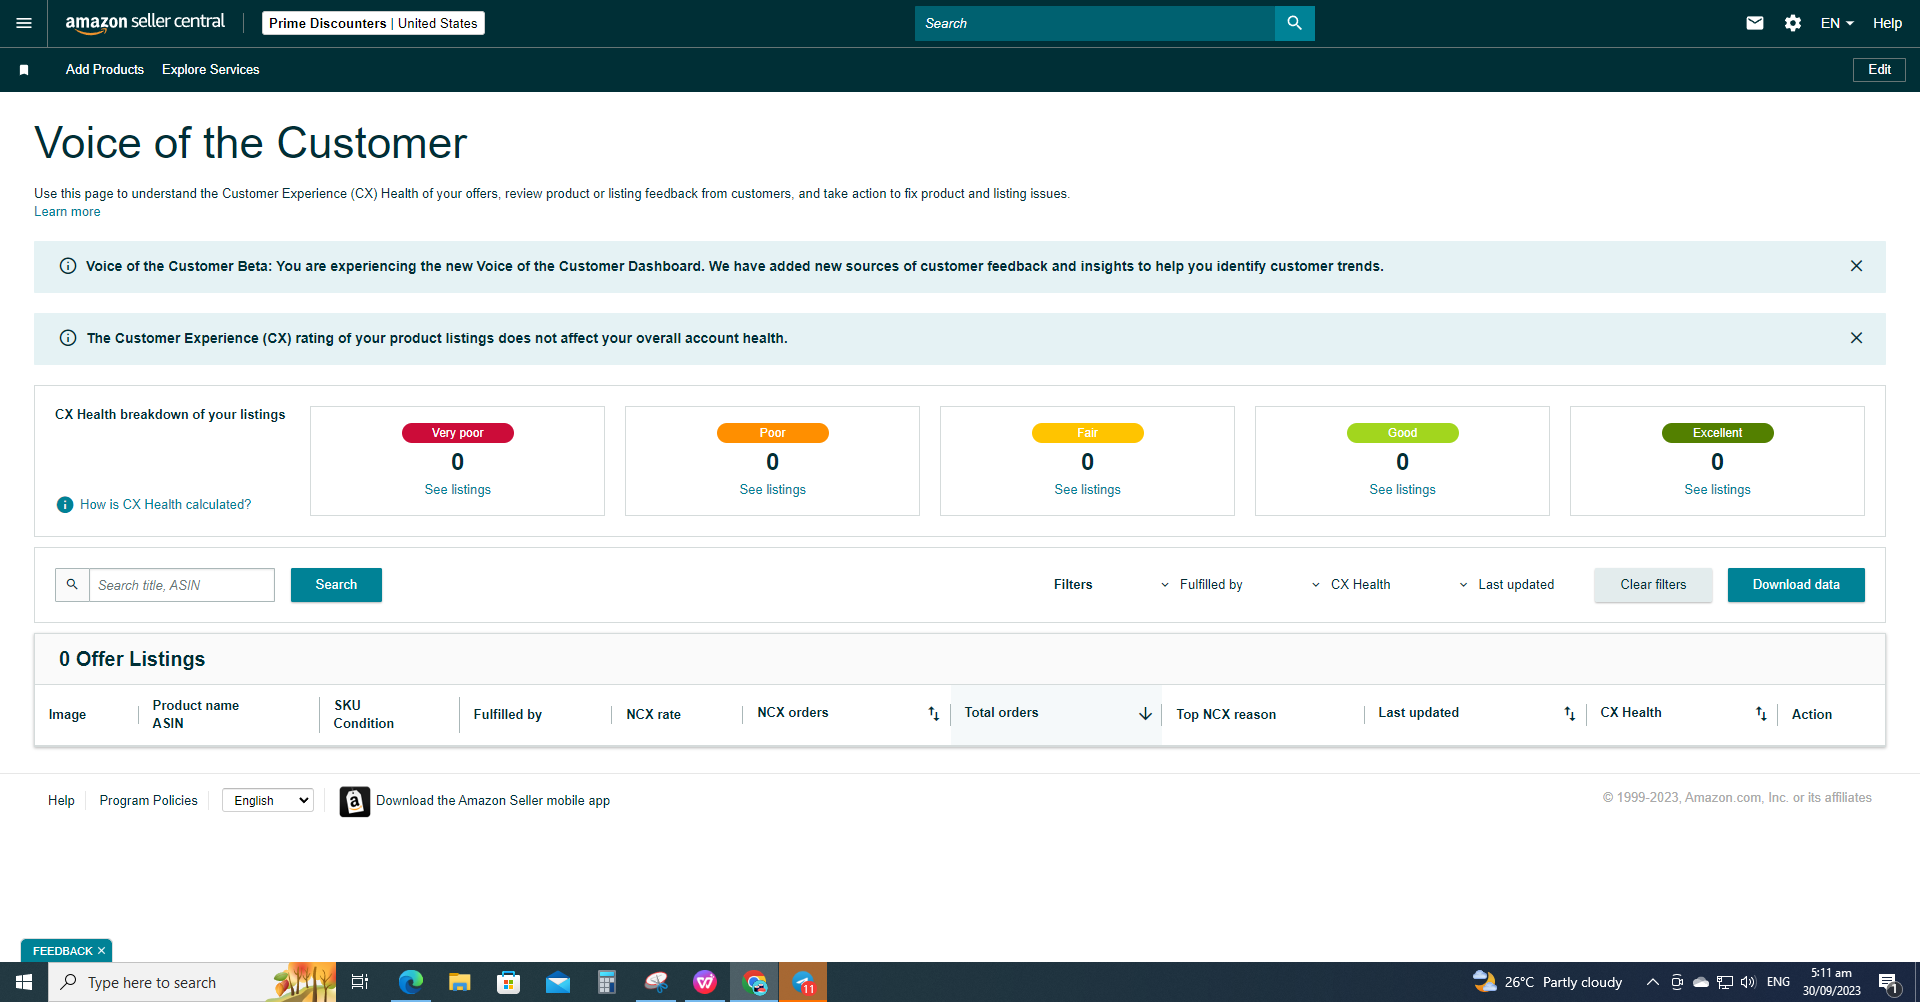The width and height of the screenshot is (1920, 1002).
Task: Click Help in the top header
Action: (1887, 23)
